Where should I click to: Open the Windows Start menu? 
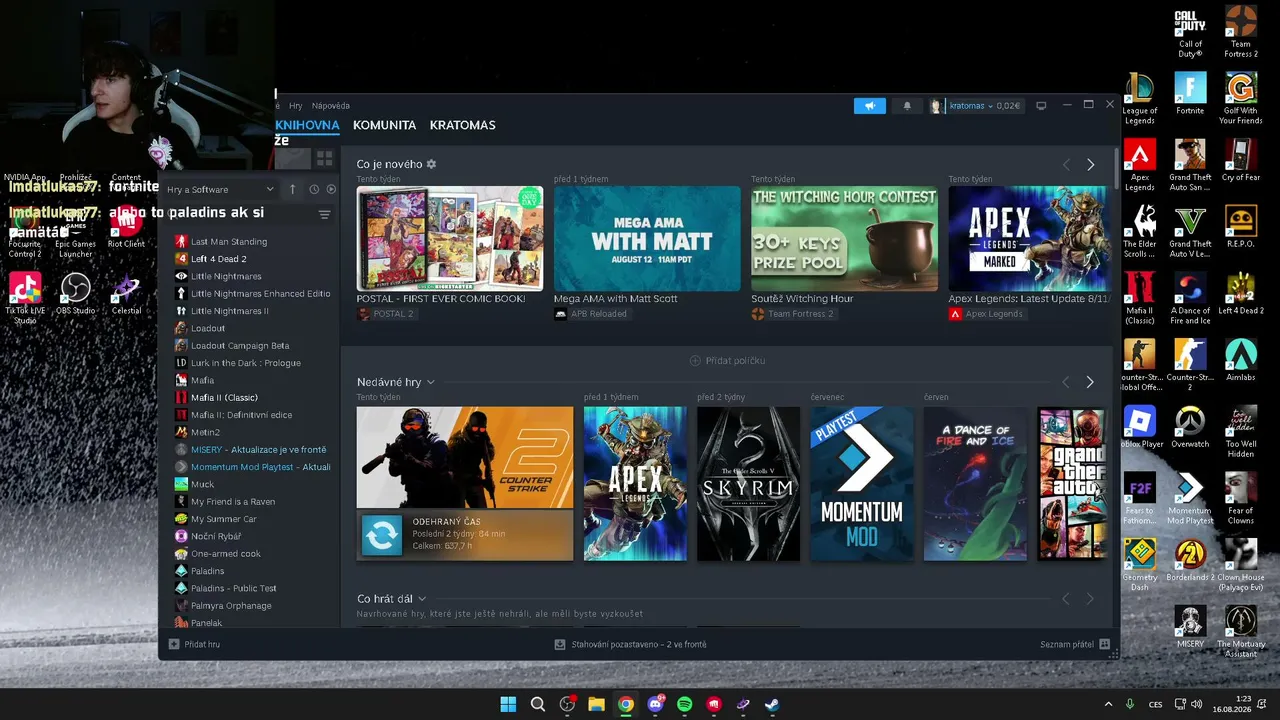click(x=508, y=704)
